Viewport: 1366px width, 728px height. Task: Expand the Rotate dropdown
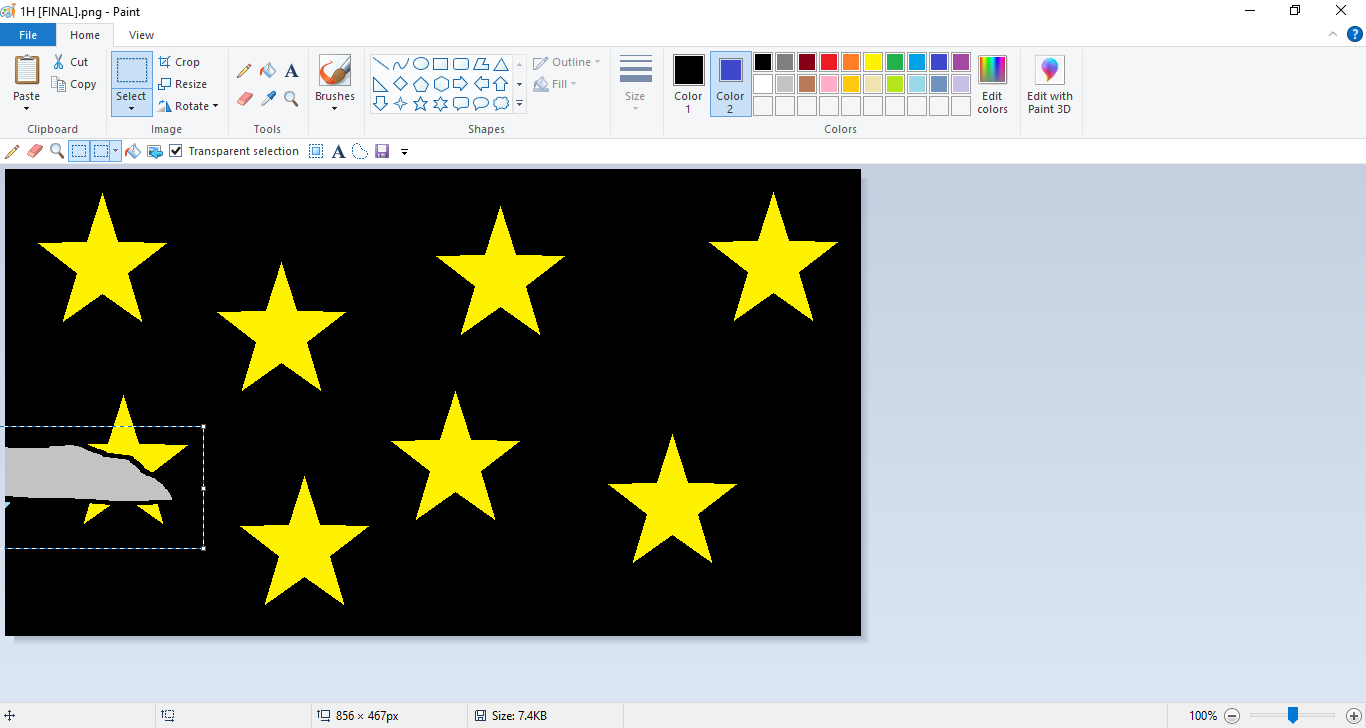(189, 106)
